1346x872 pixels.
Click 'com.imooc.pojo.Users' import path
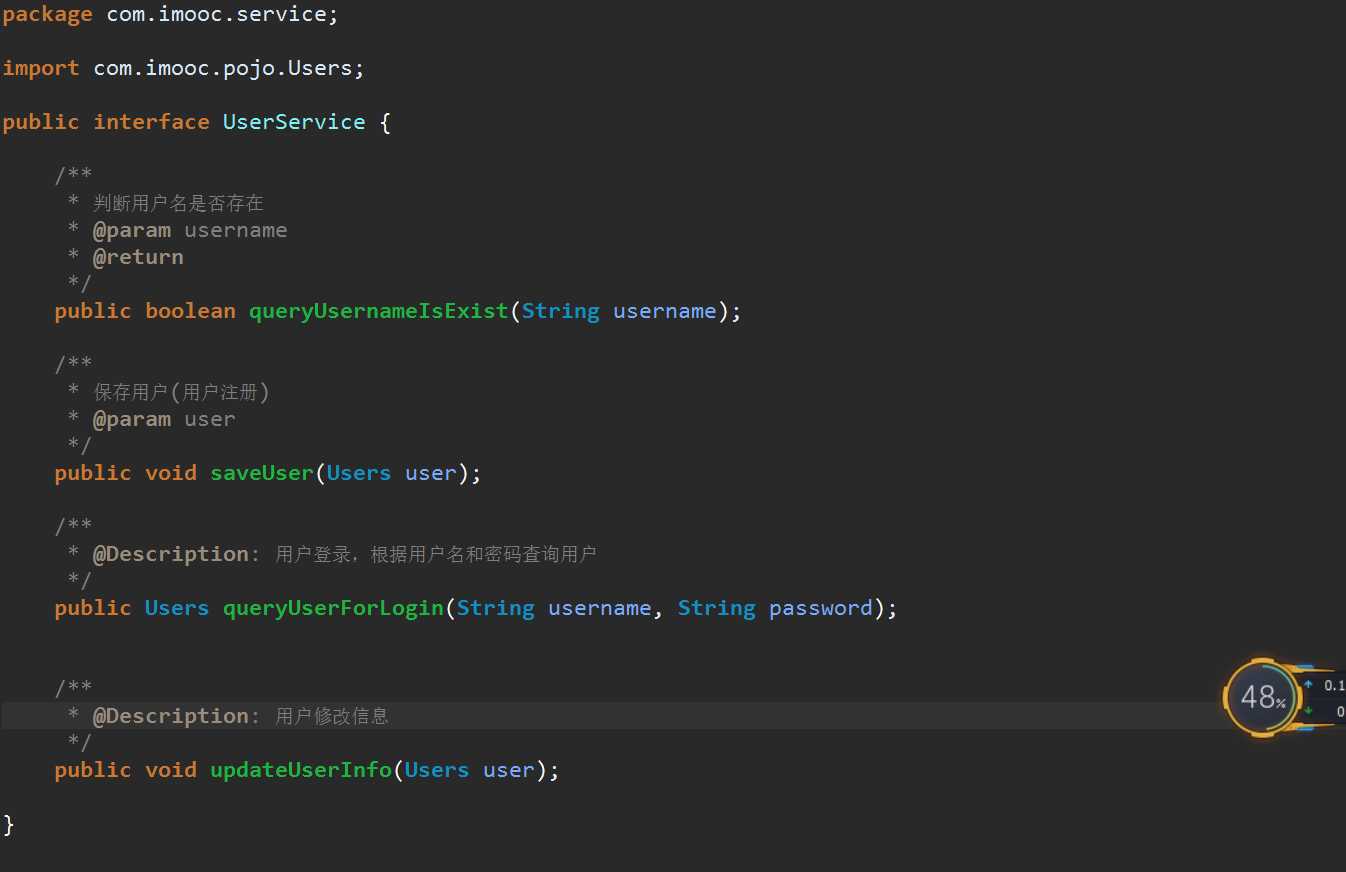223,68
